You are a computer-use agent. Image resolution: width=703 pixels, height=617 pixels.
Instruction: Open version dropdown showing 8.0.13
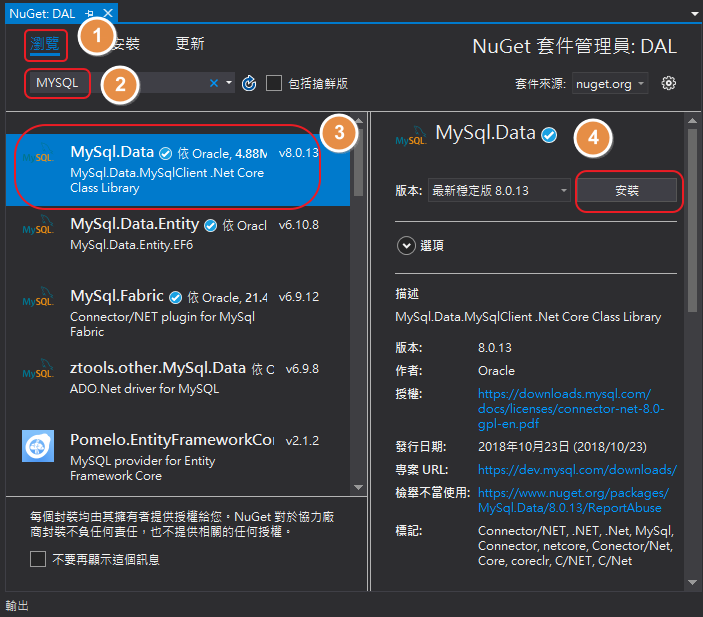coord(499,191)
